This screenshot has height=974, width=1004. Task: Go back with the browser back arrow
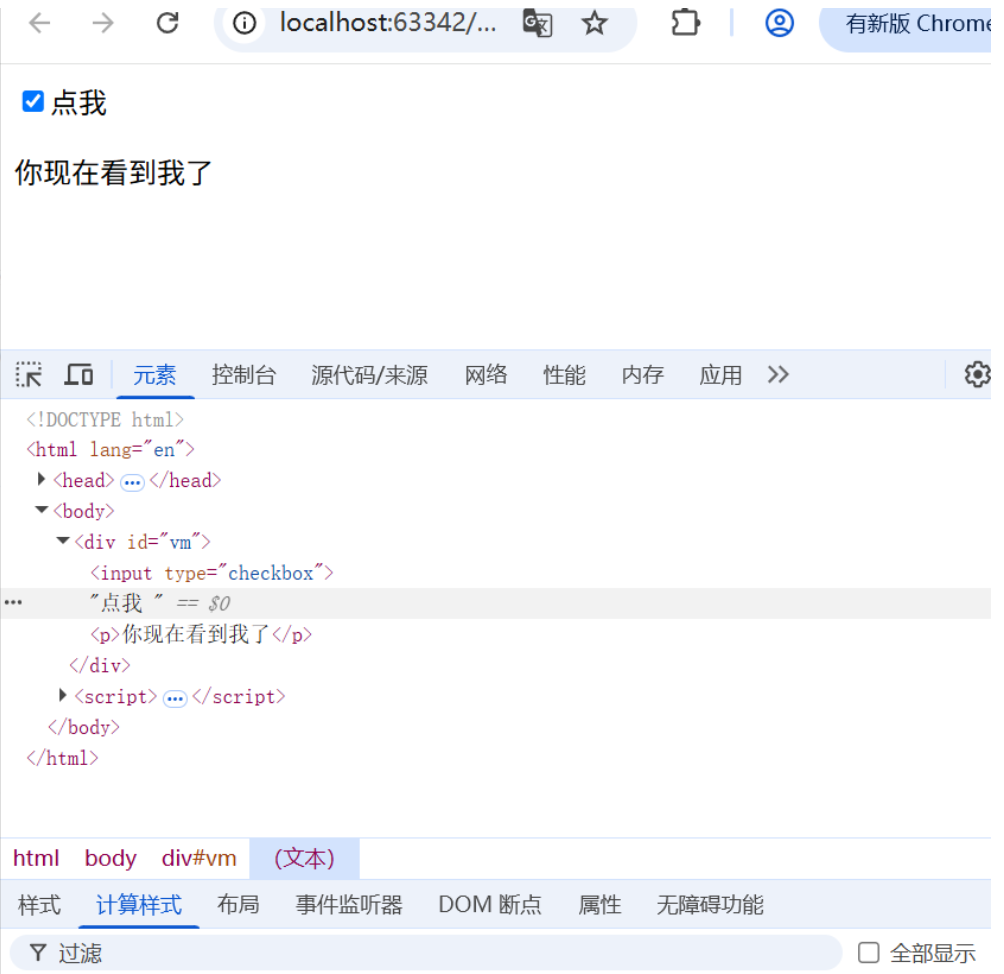pyautogui.click(x=40, y=24)
